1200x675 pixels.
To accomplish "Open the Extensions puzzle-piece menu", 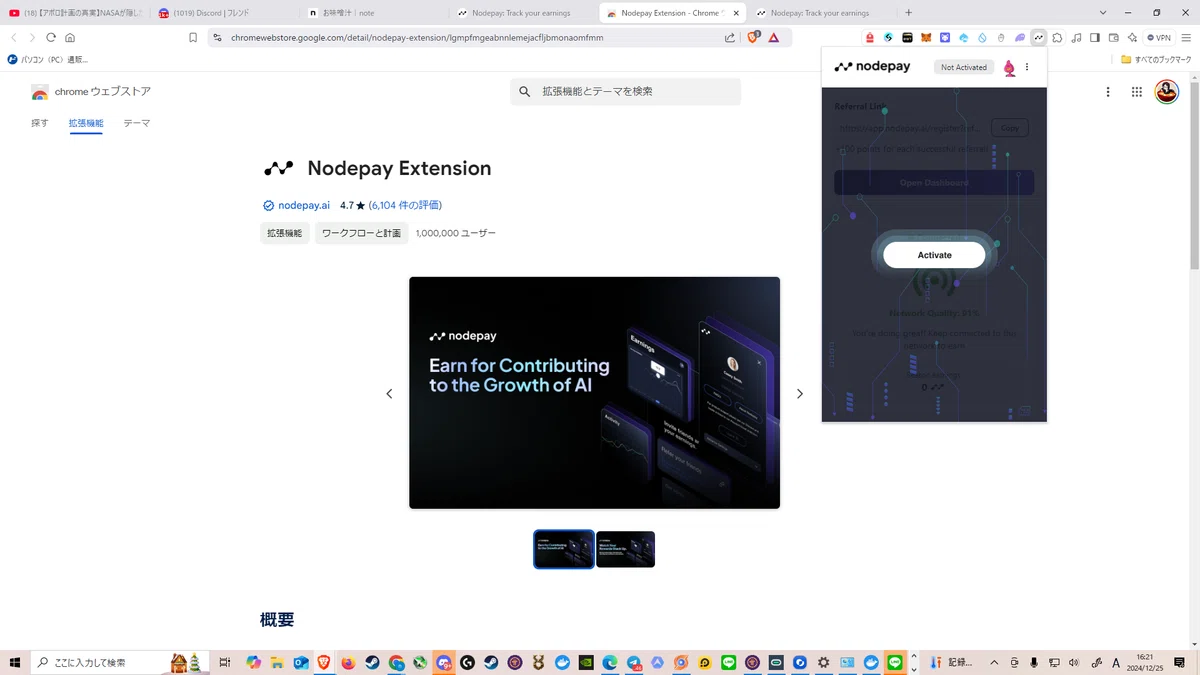I will tap(1057, 38).
